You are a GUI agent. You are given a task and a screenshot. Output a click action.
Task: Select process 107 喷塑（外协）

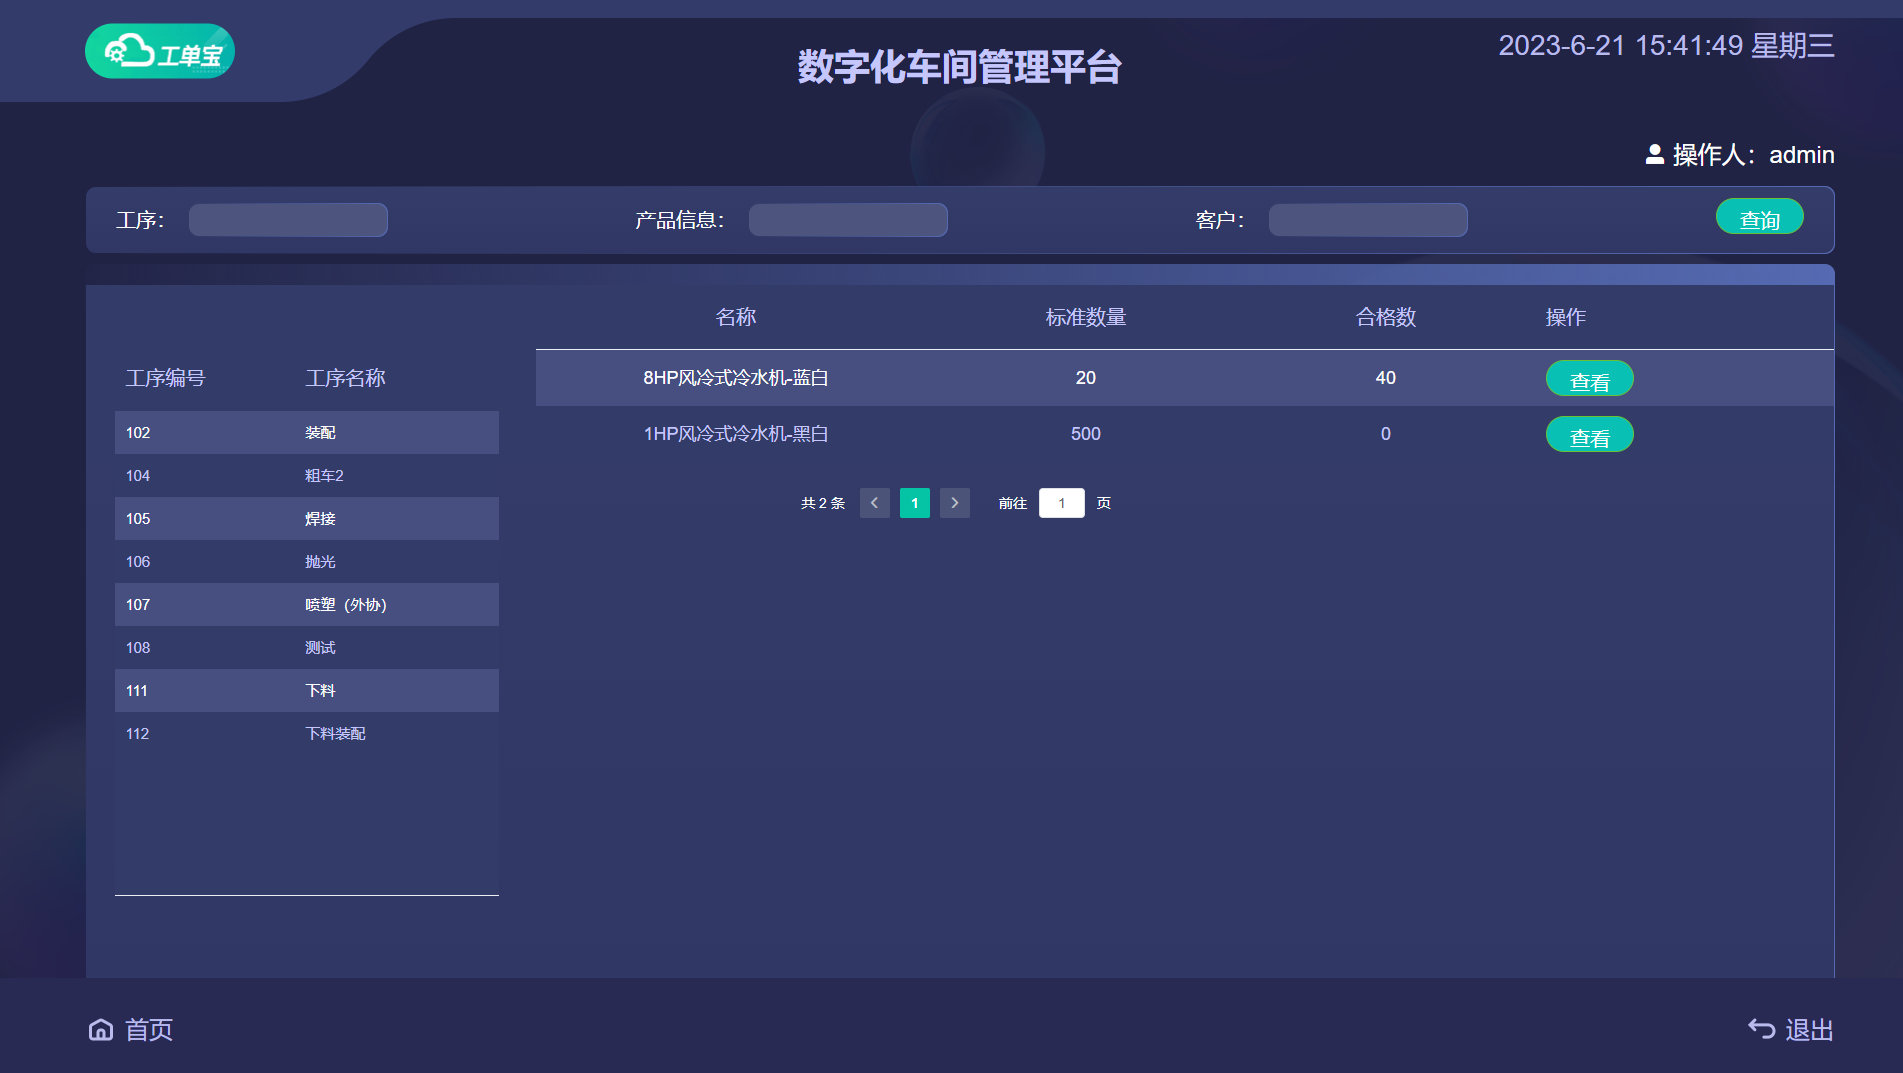307,604
